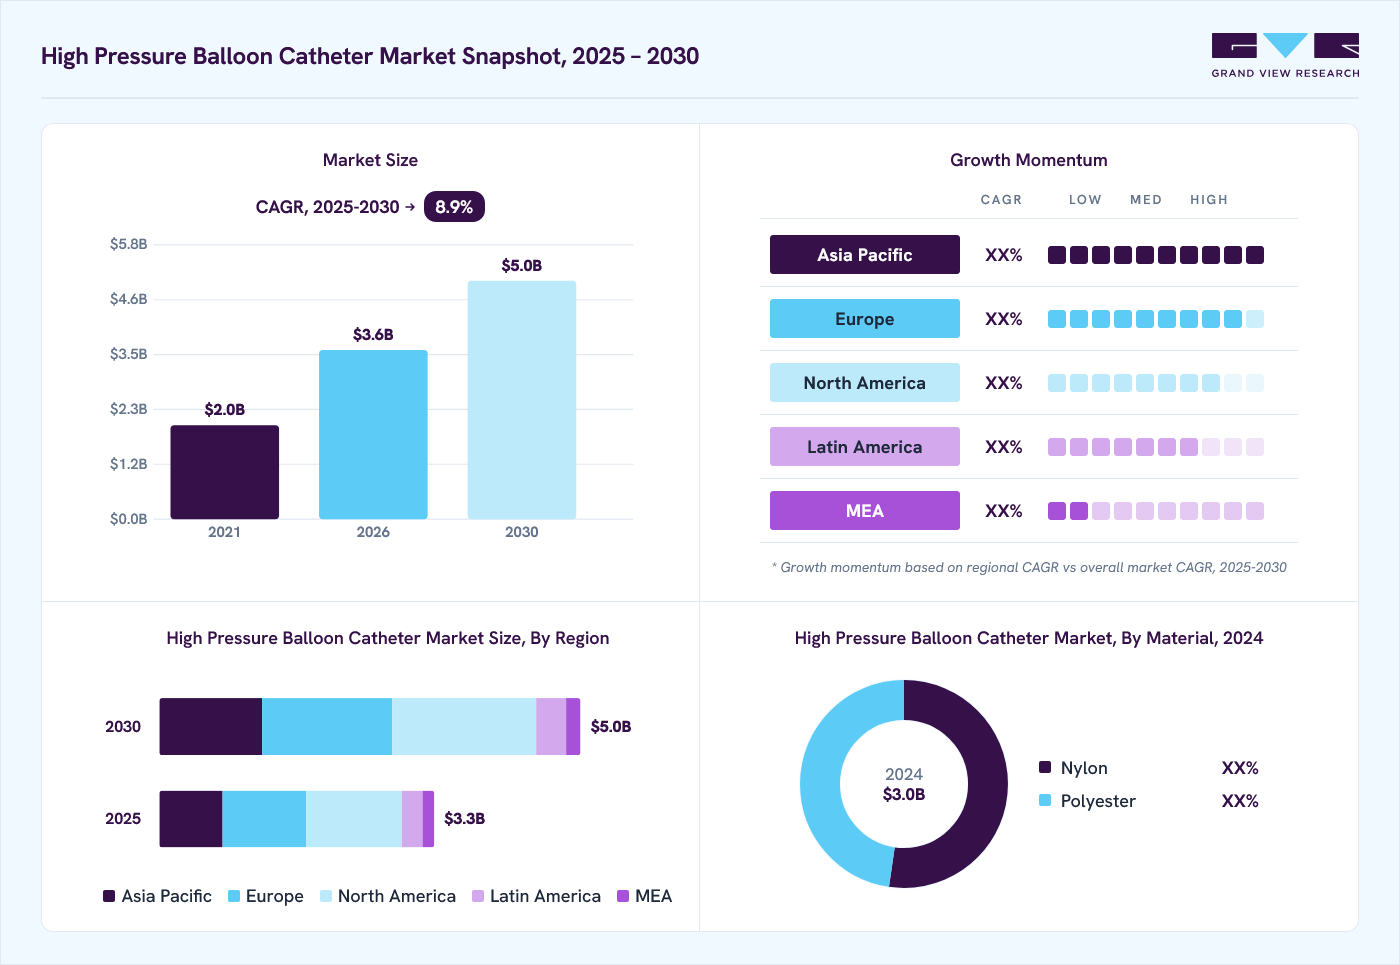Viewport: 1400px width, 965px height.
Task: Click the $3.3B total for 2025
Action: point(465,818)
